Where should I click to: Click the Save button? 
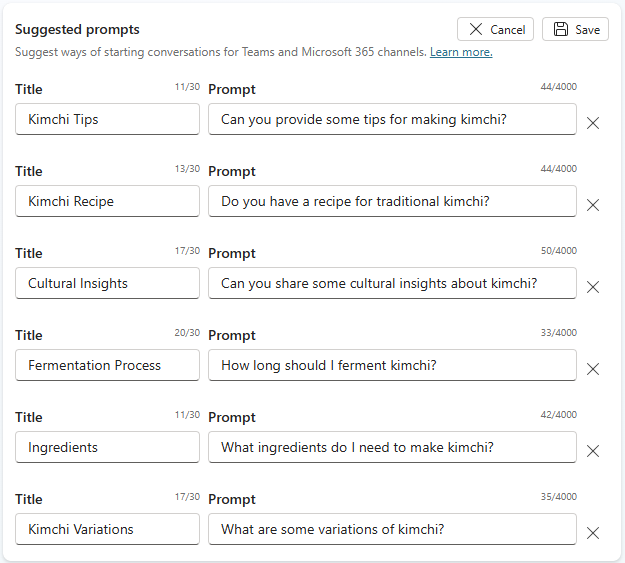coord(576,29)
